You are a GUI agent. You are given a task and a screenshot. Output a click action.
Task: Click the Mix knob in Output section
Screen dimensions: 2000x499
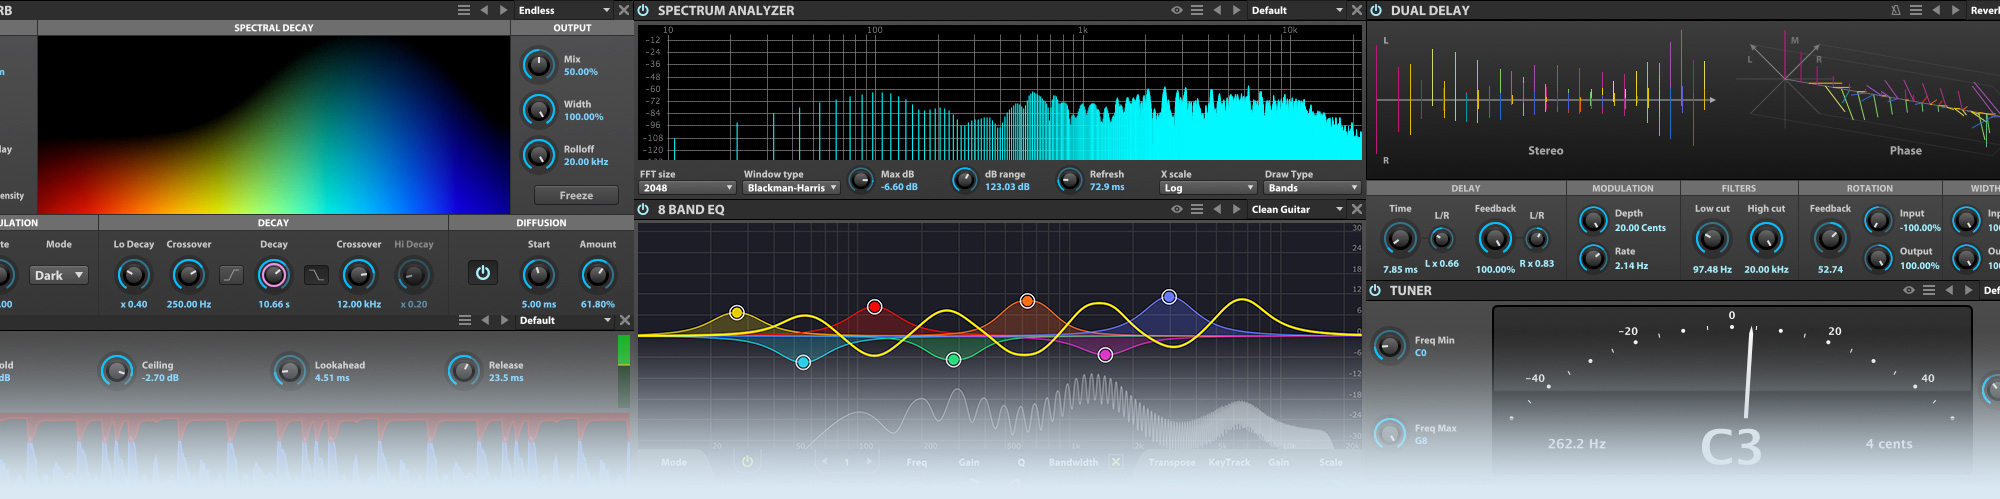[539, 65]
